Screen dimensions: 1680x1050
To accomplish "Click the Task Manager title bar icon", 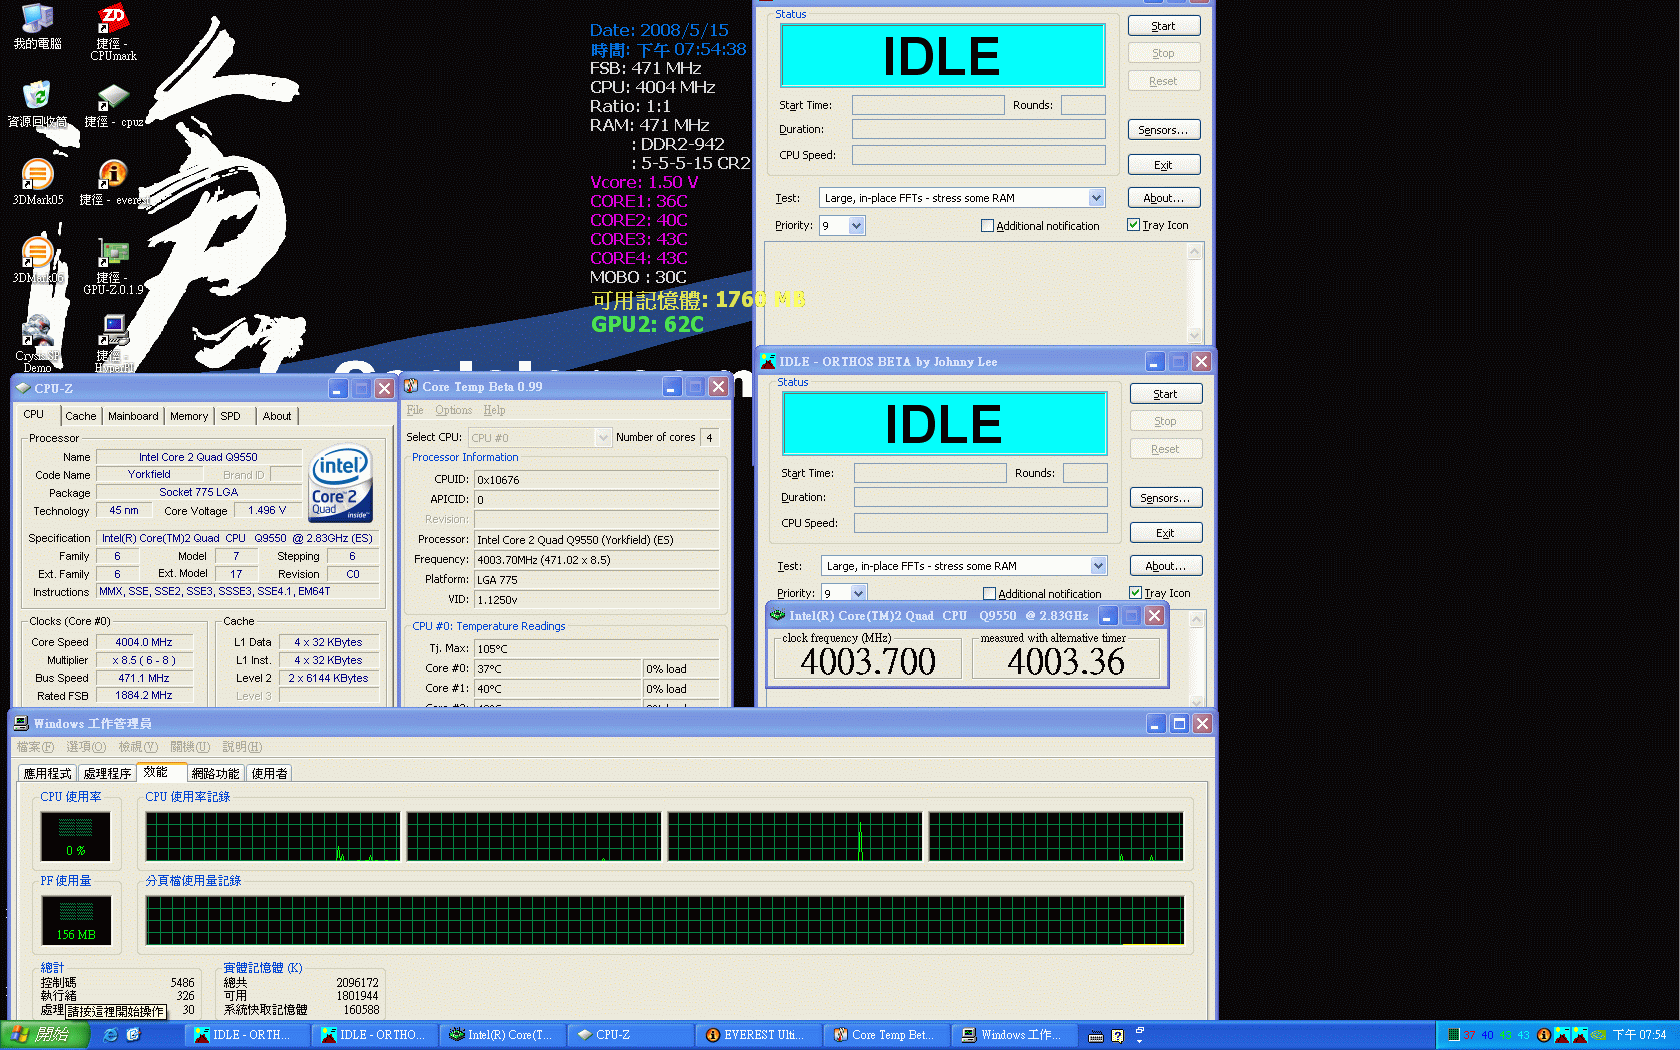I will tap(21, 723).
